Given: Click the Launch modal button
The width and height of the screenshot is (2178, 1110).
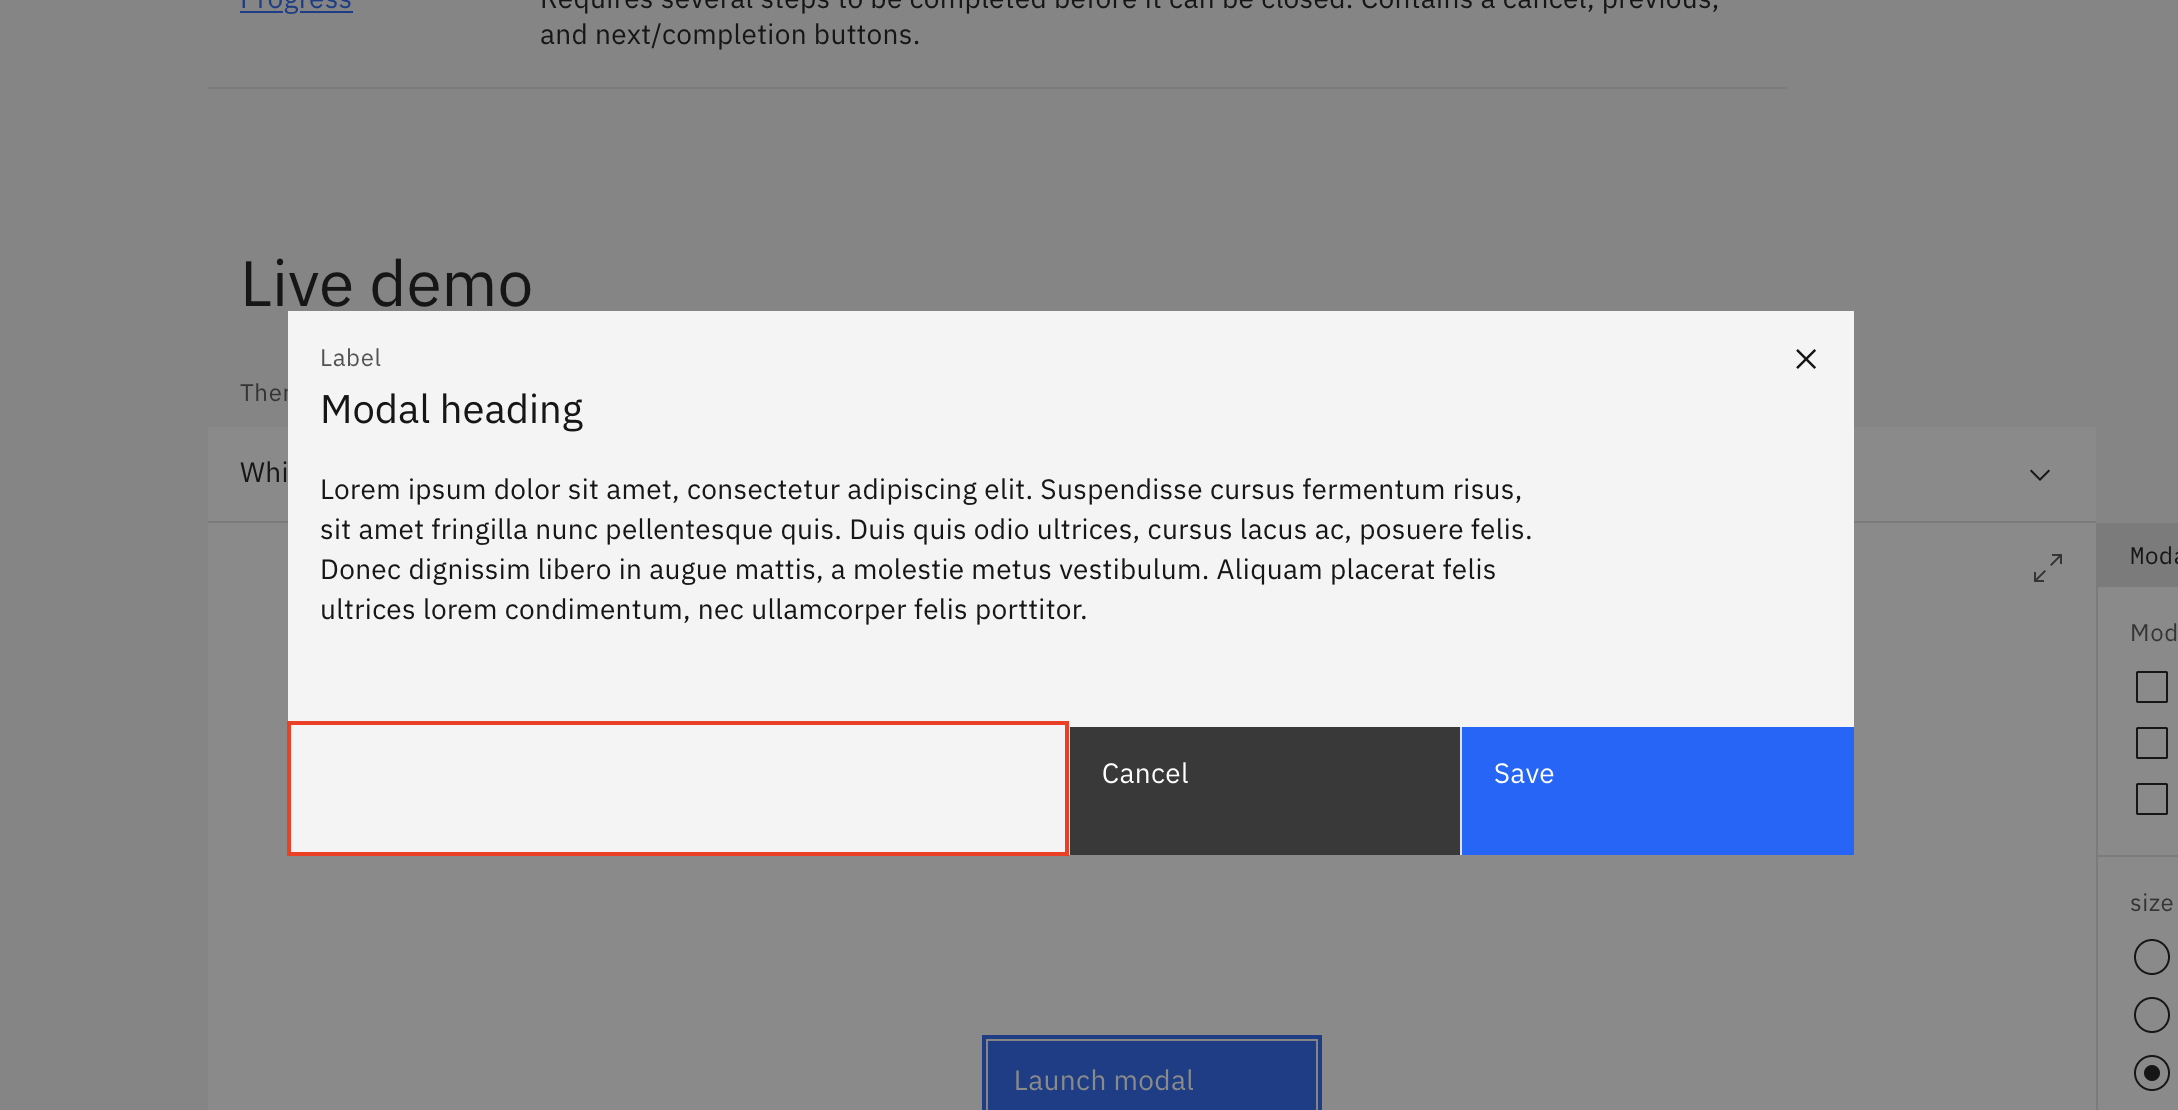Looking at the screenshot, I should [1151, 1080].
